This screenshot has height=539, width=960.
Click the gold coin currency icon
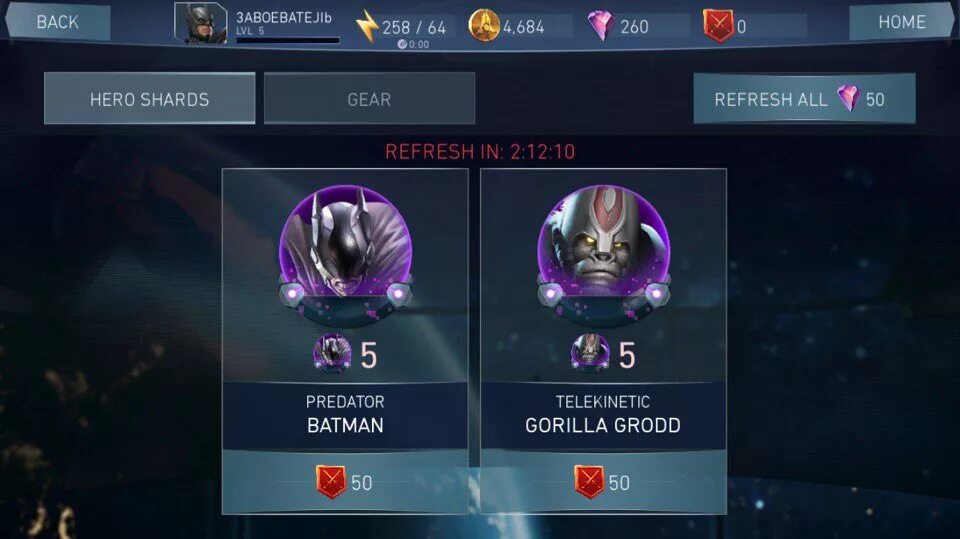[484, 26]
